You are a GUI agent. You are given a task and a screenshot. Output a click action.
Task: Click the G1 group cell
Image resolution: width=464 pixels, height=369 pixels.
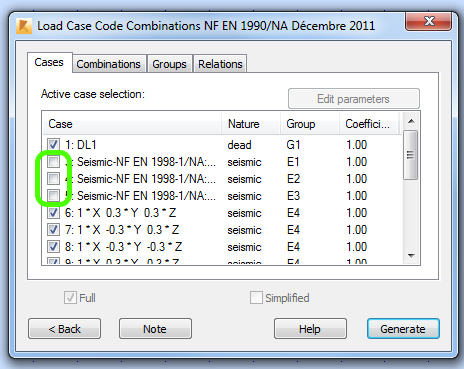pyautogui.click(x=293, y=145)
